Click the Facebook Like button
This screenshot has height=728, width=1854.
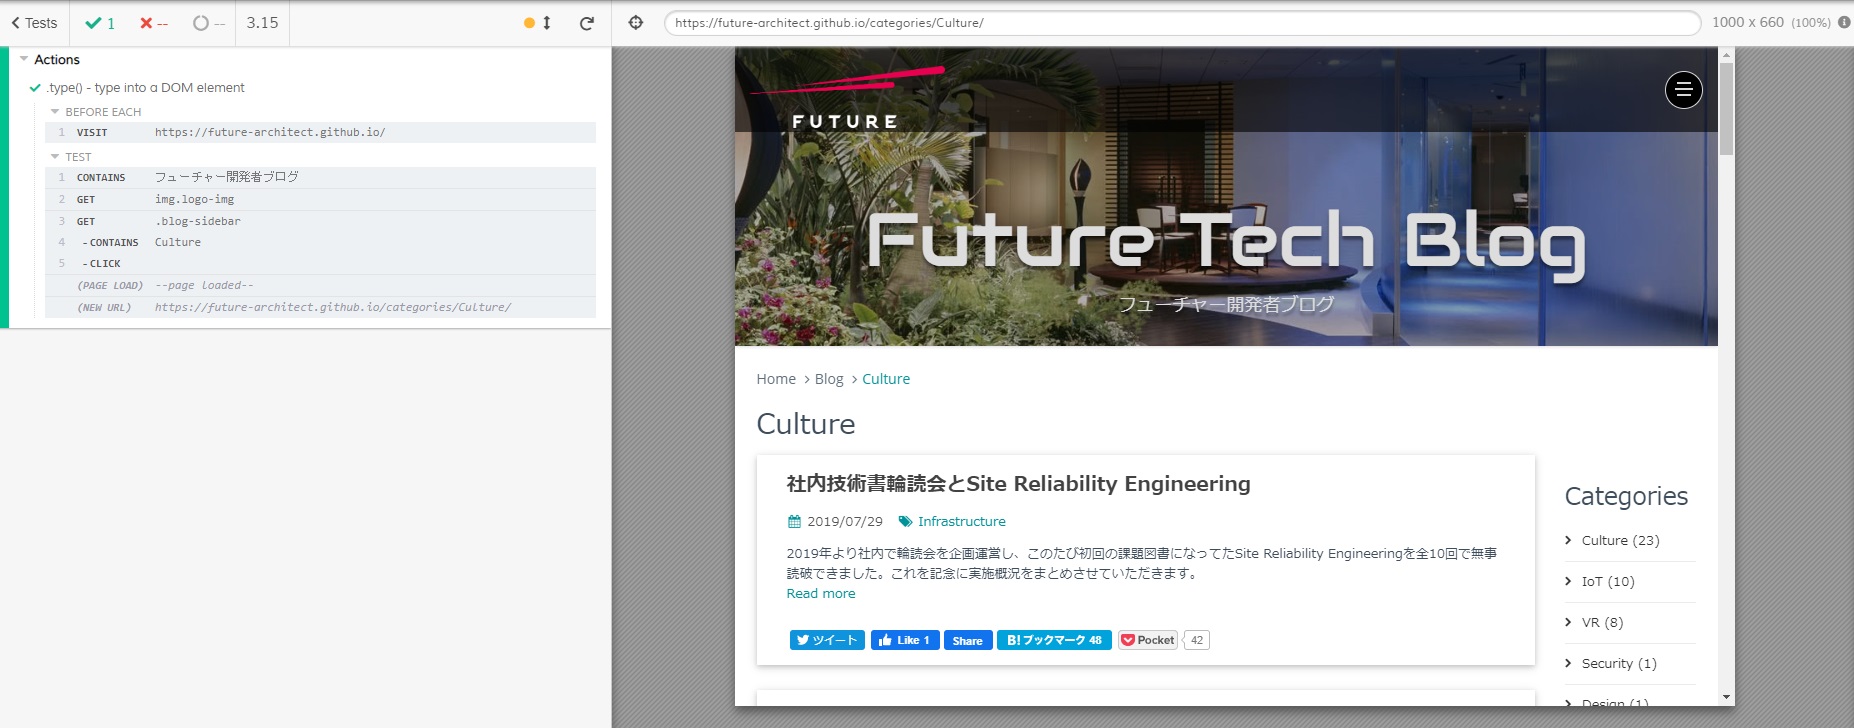pyautogui.click(x=905, y=640)
